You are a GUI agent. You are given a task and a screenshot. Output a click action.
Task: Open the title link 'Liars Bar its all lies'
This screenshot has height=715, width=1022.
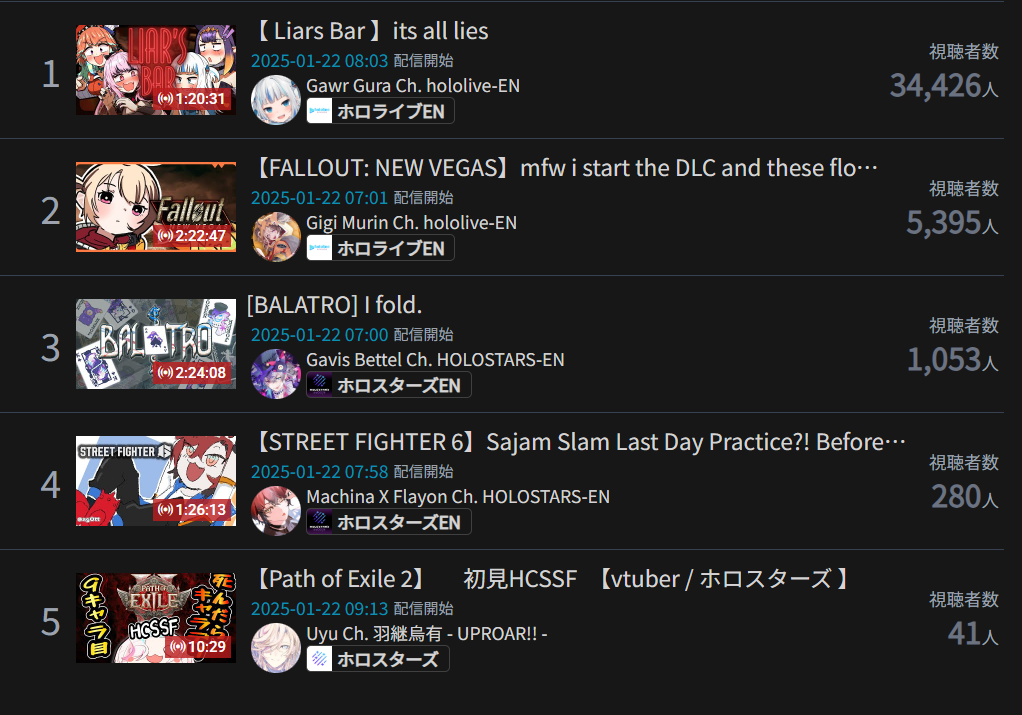(x=371, y=31)
